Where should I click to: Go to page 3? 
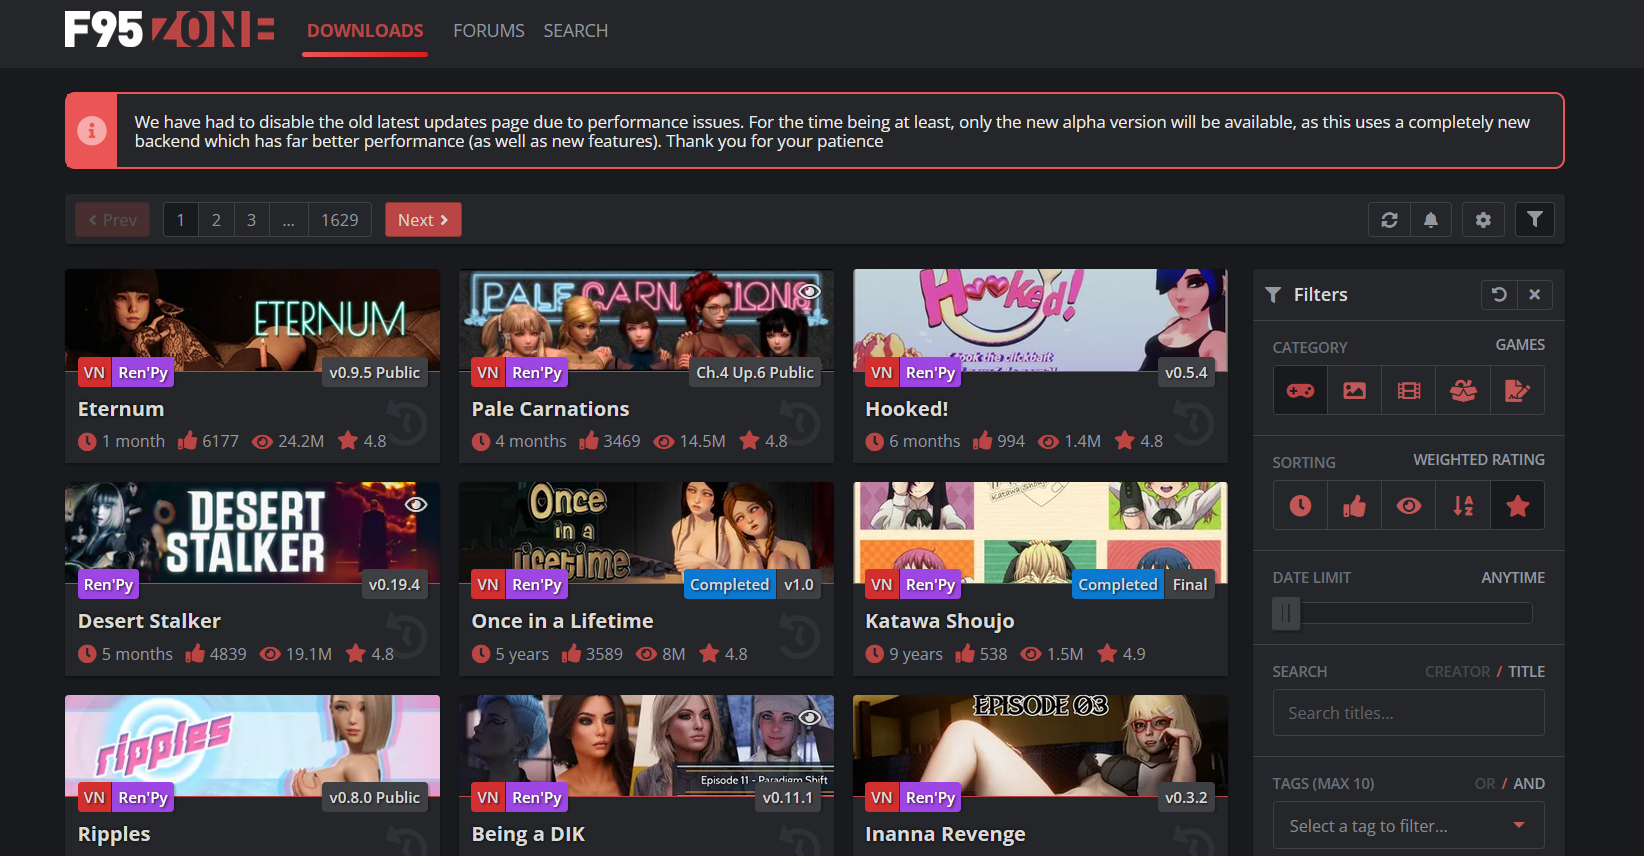point(252,220)
